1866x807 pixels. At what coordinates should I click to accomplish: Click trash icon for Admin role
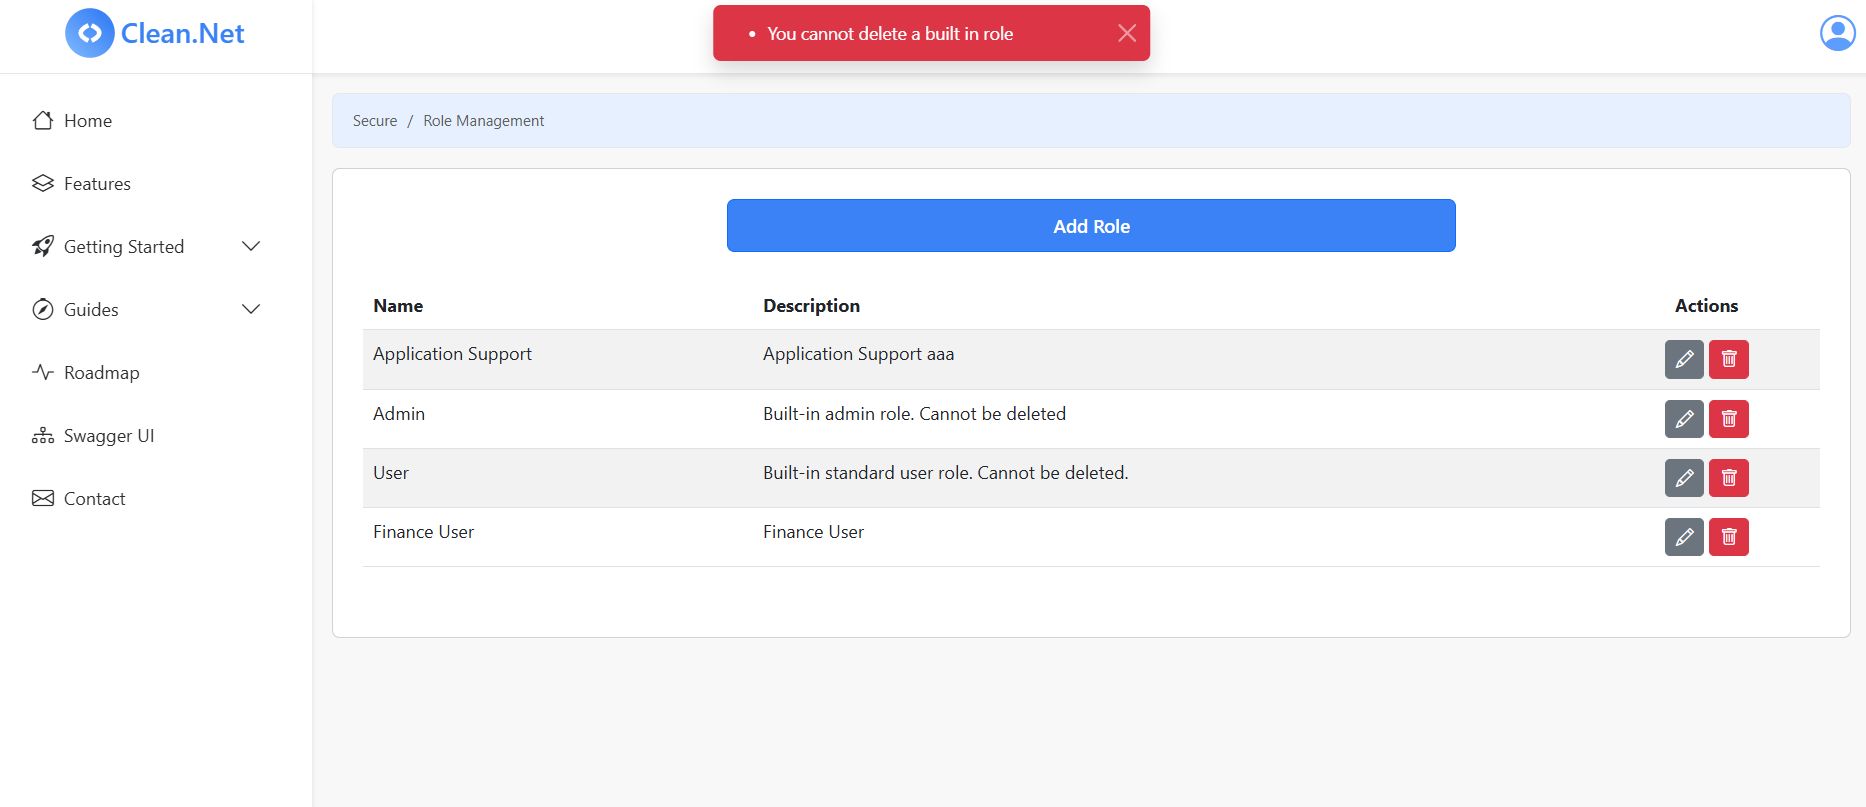[x=1728, y=419]
